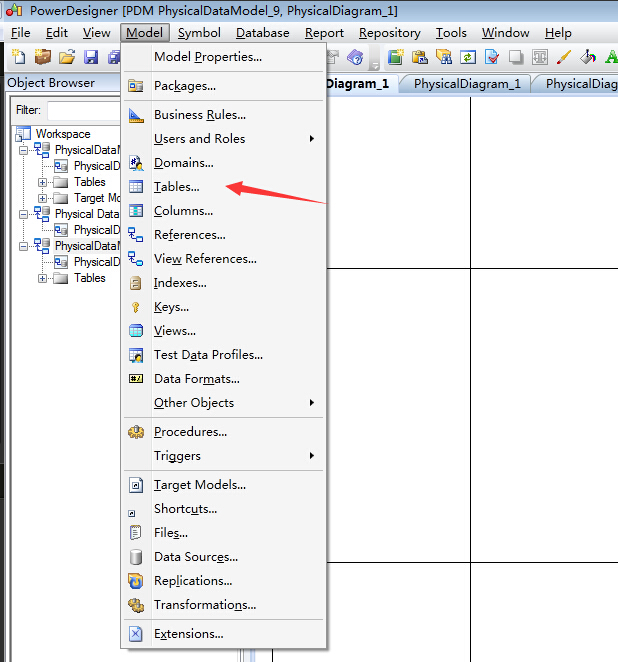The height and width of the screenshot is (662, 618).
Task: Click the Packages menu icon
Action: coord(136,86)
